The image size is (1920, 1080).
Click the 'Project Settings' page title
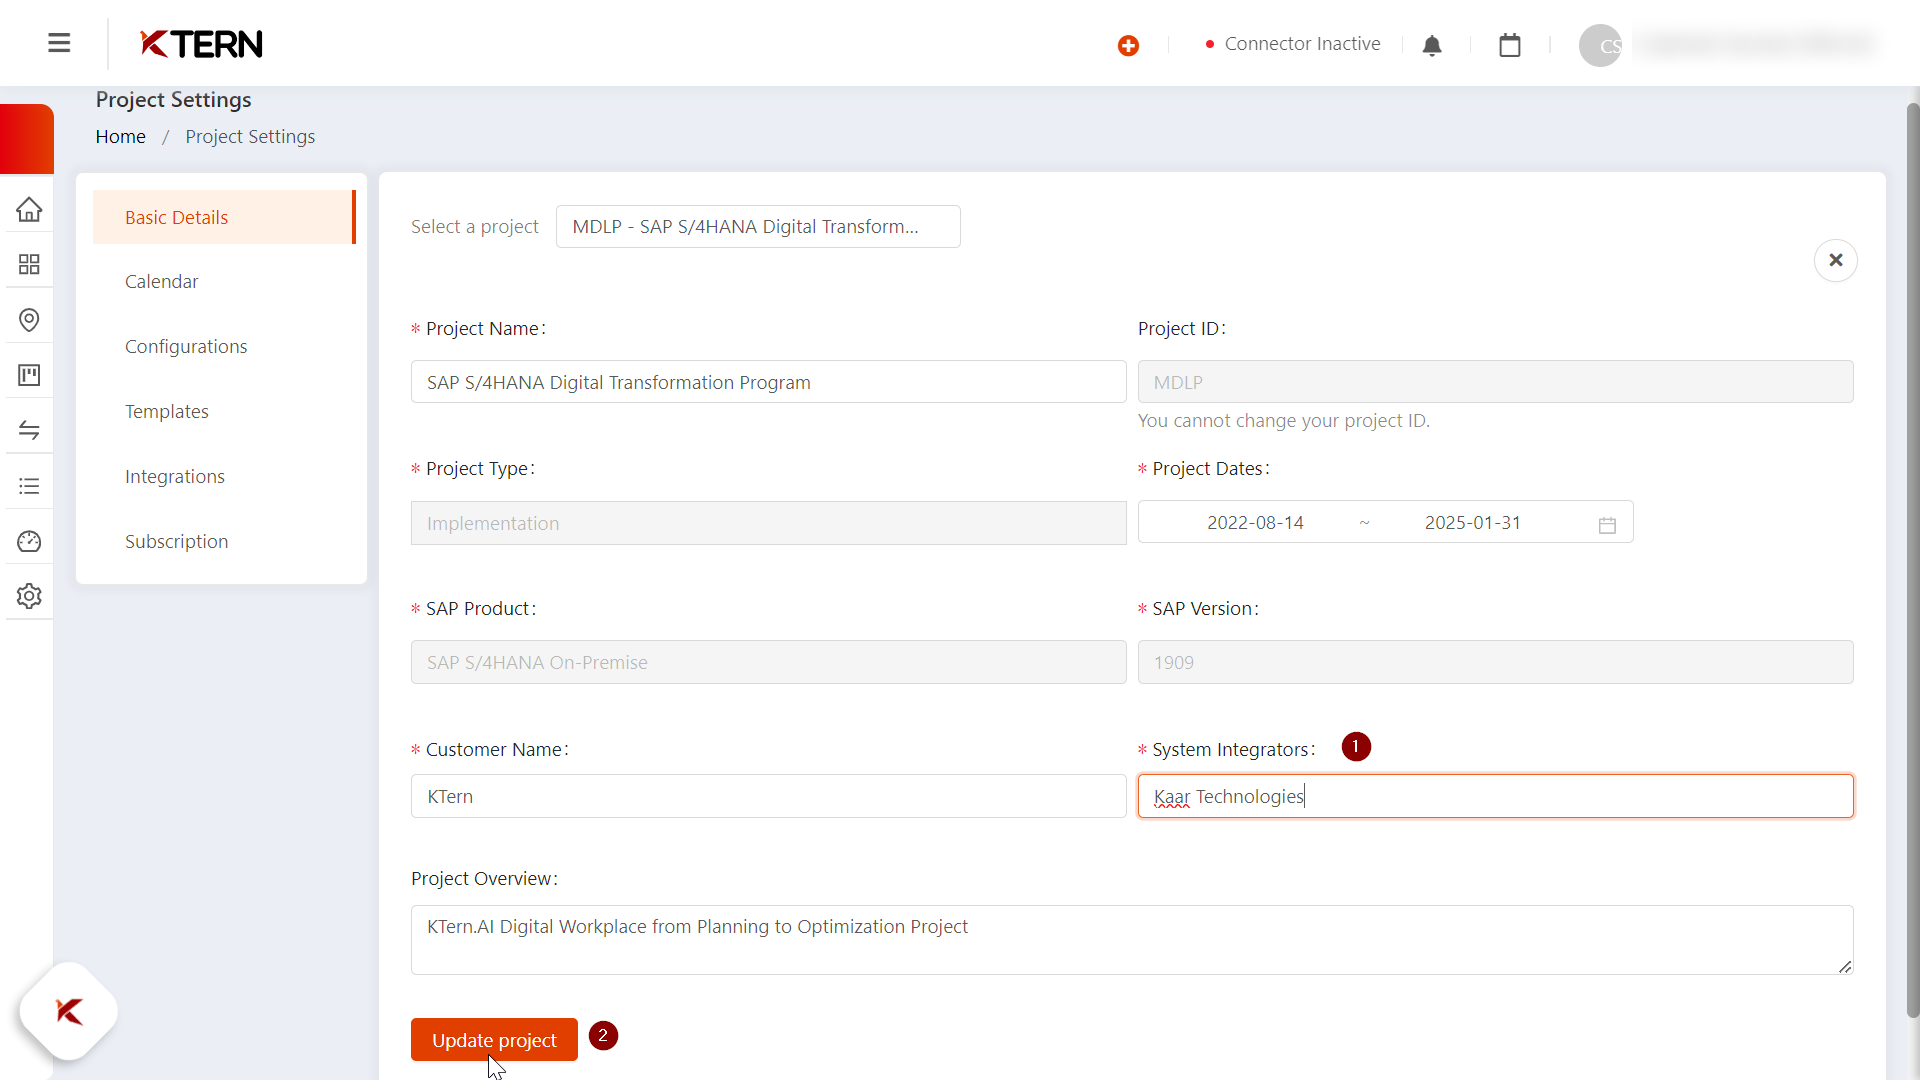[173, 100]
